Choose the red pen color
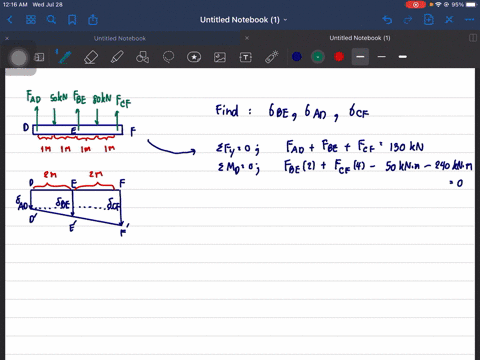Image resolution: width=480 pixels, height=360 pixels. (x=339, y=57)
